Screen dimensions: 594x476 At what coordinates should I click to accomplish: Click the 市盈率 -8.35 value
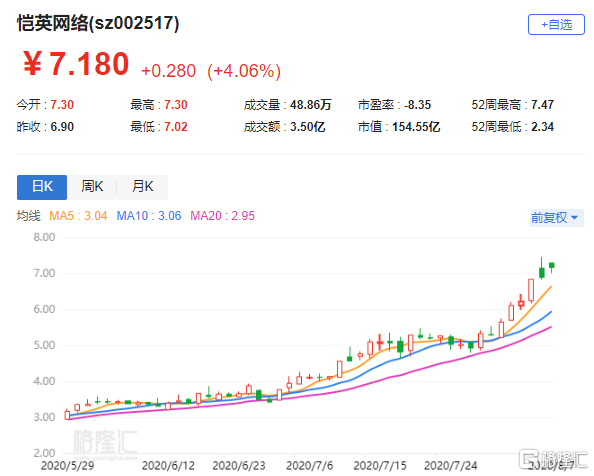coord(417,105)
